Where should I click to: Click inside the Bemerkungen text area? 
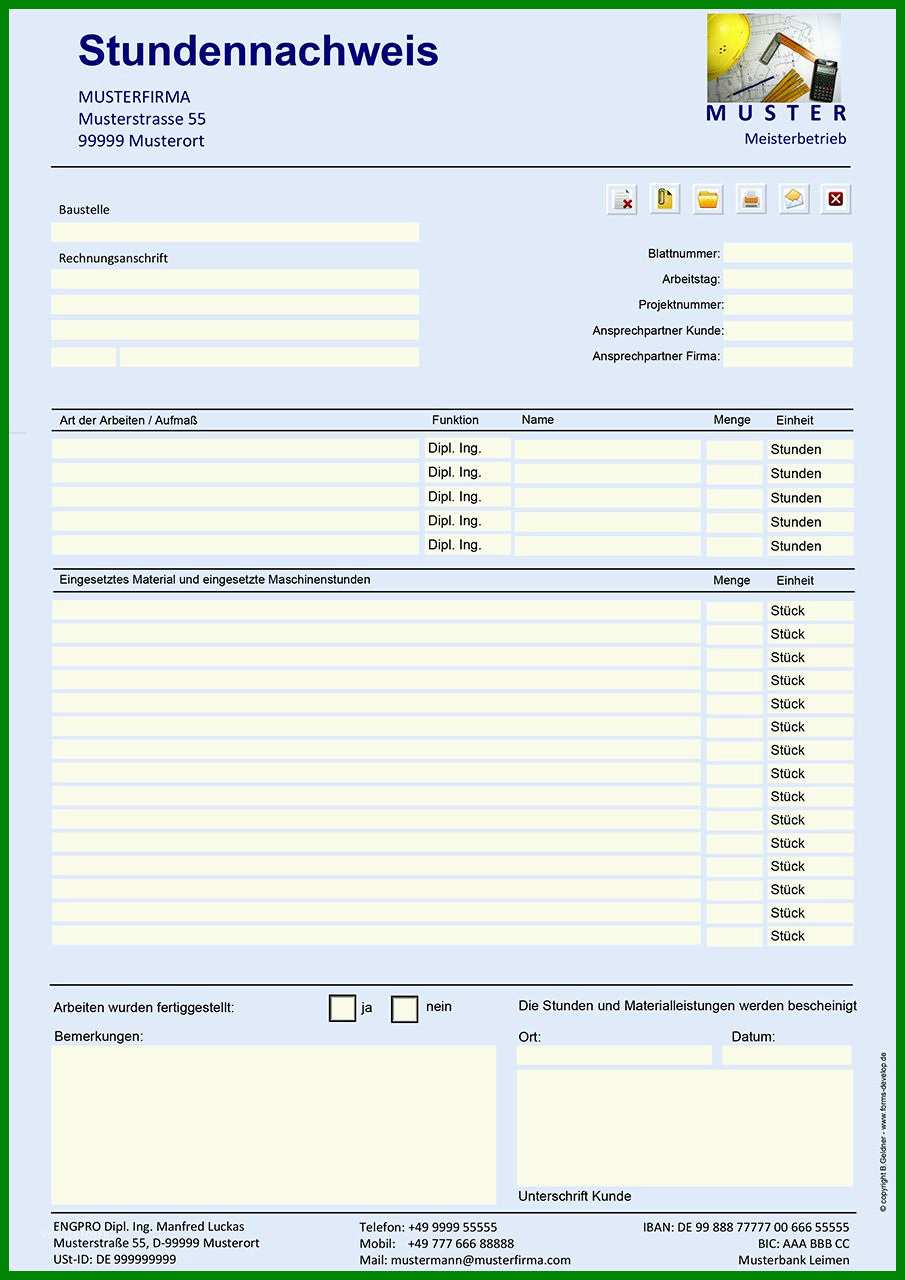click(274, 1125)
